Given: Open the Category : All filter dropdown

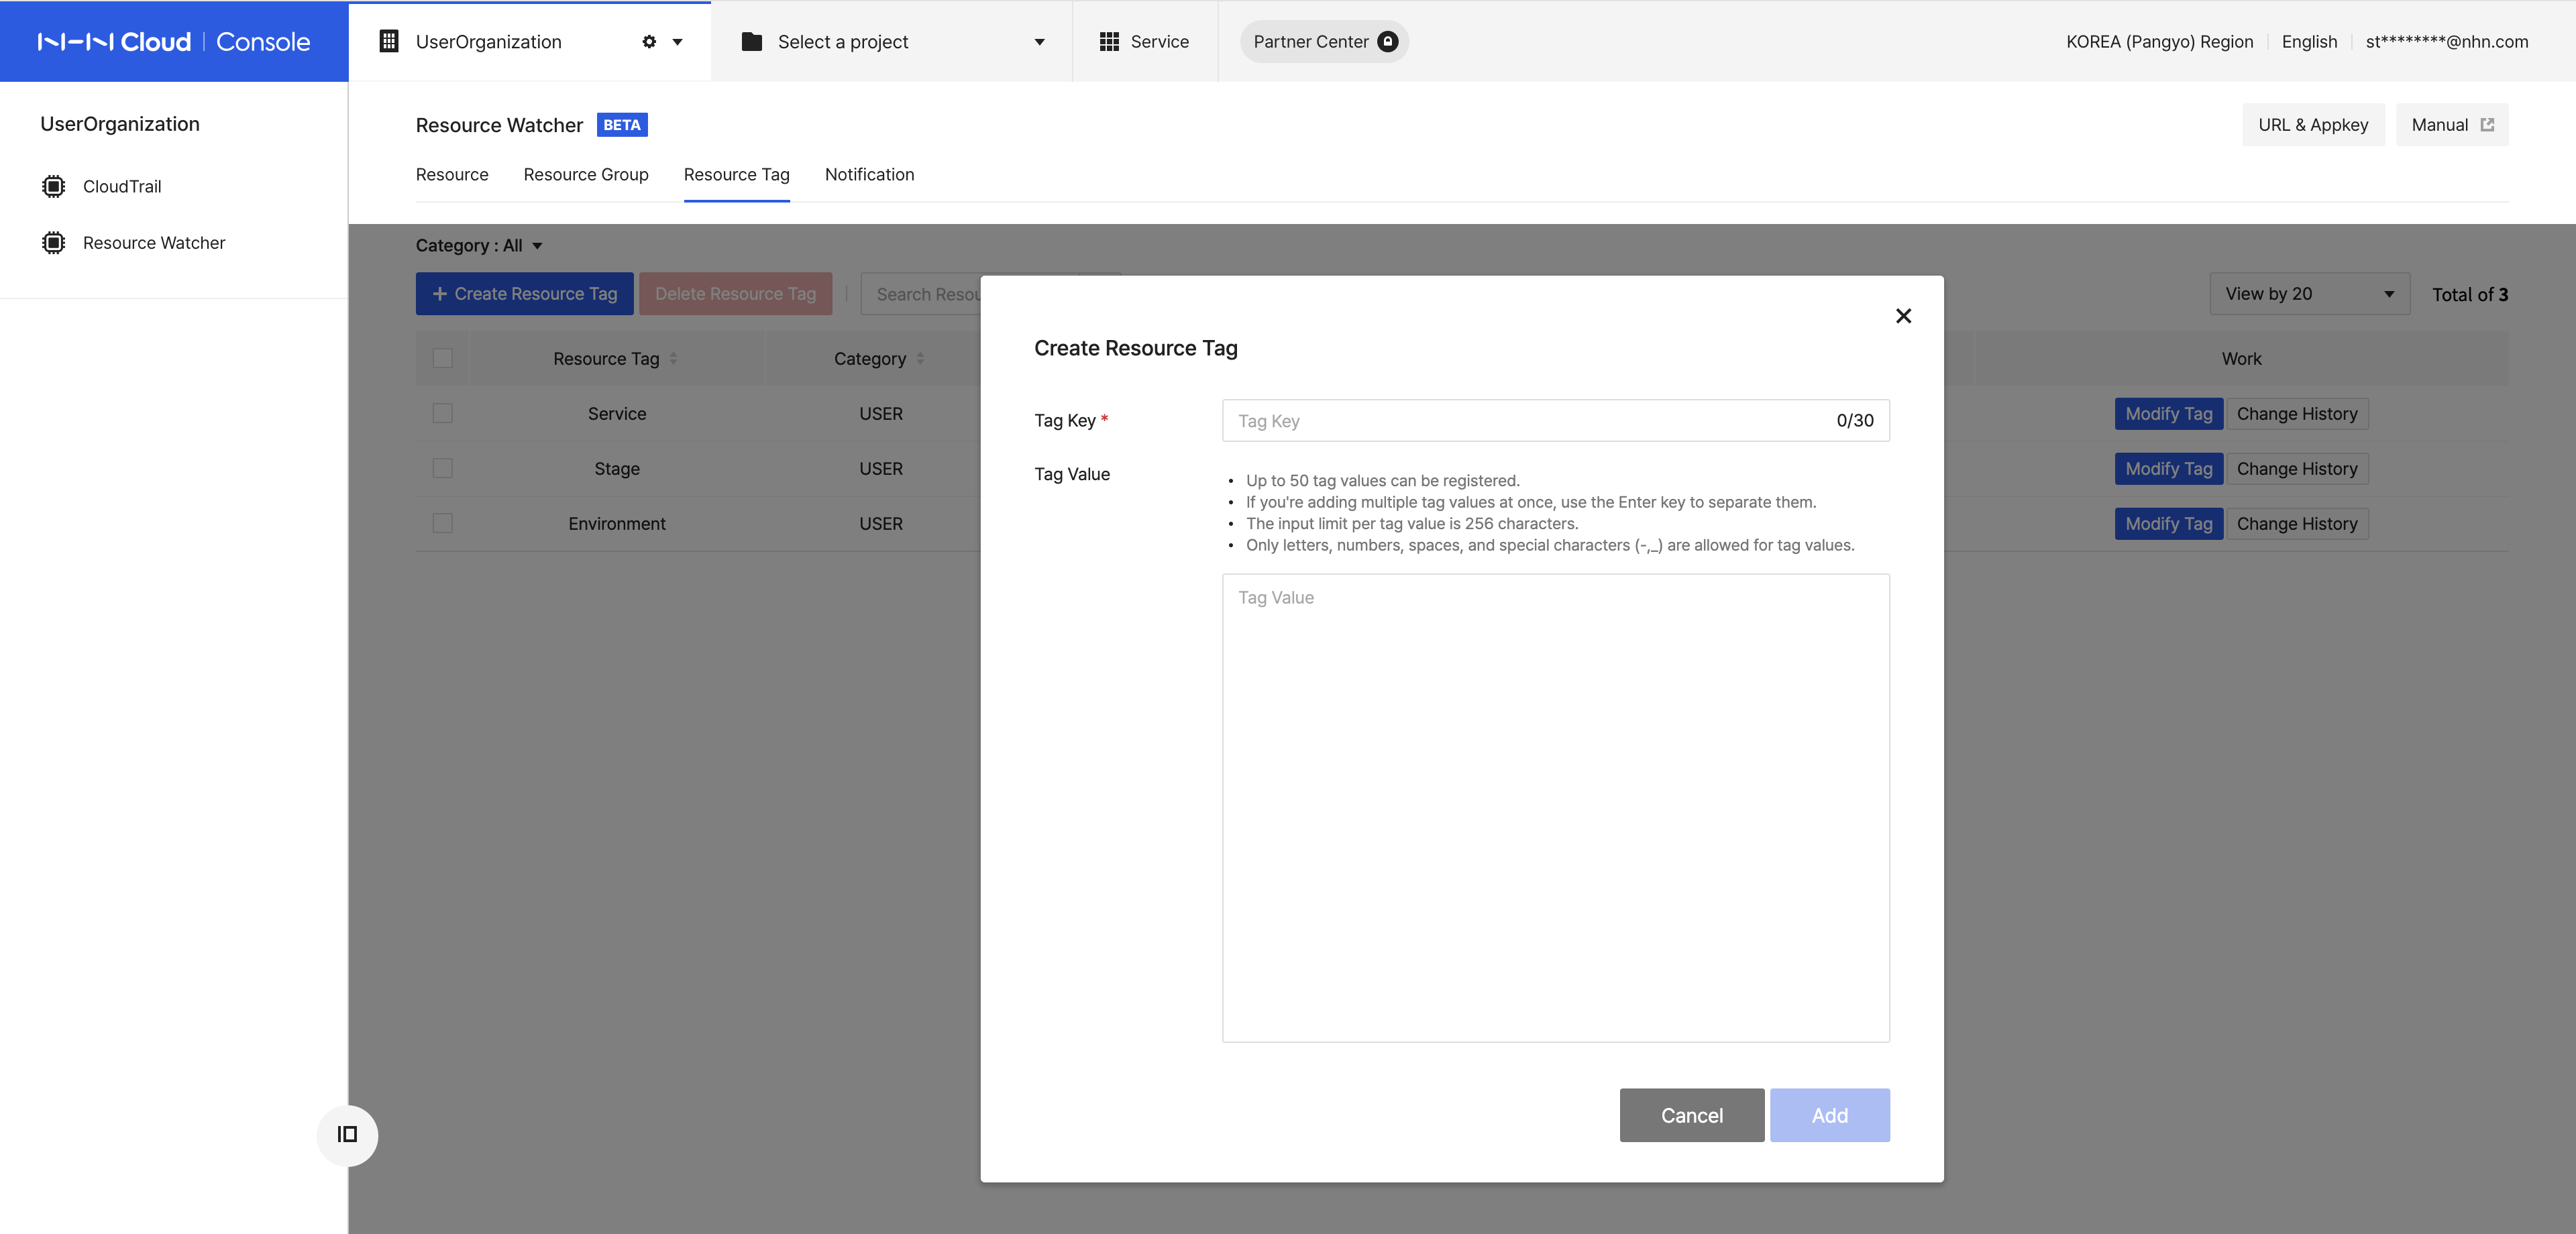Looking at the screenshot, I should click(479, 246).
